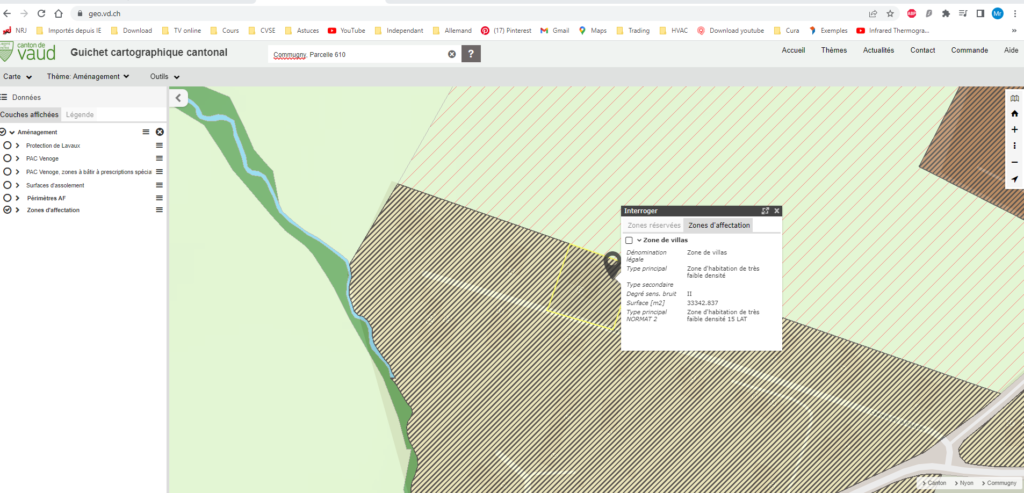Enable PAC Venoge zones à bâtir layer

pyautogui.click(x=7, y=172)
